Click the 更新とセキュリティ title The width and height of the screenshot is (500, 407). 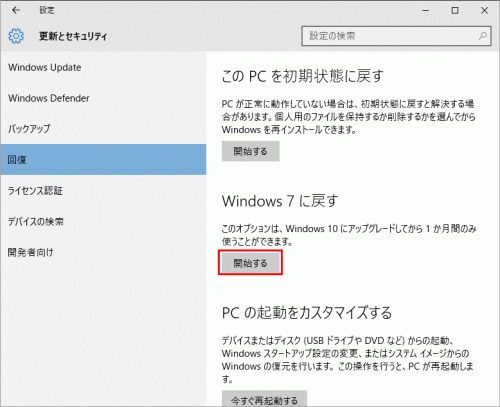(x=73, y=36)
